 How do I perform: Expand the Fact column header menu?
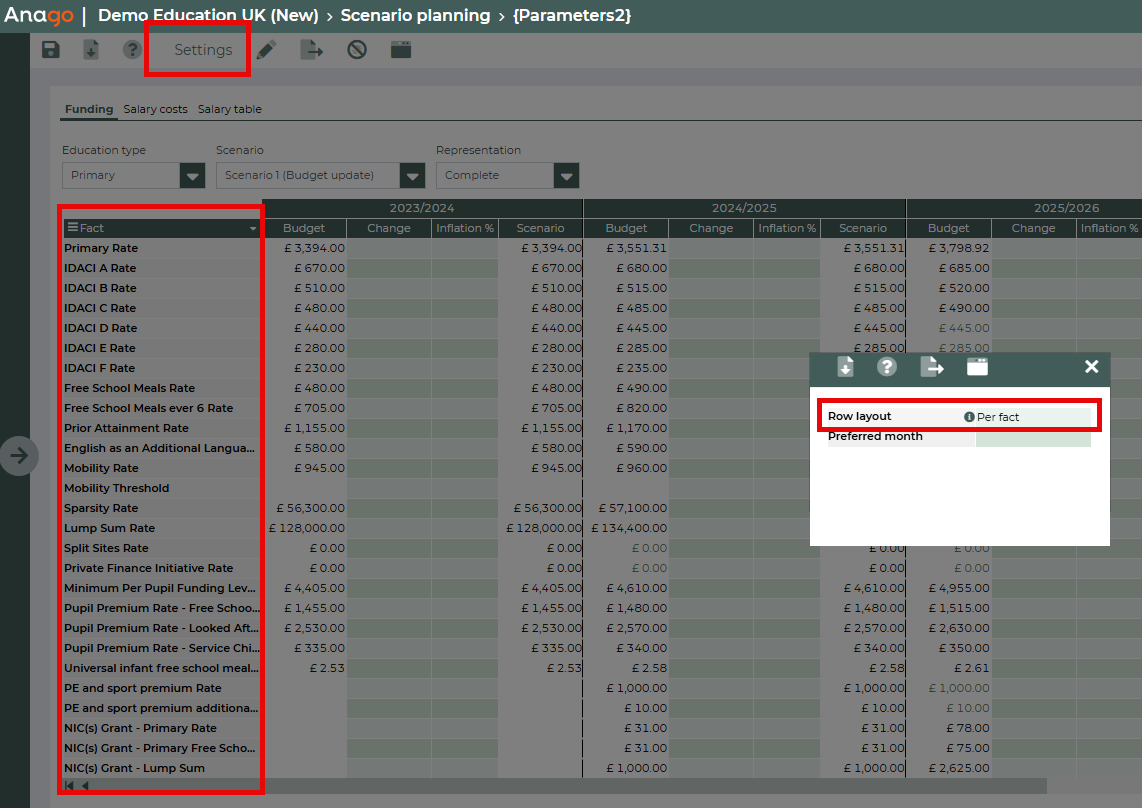[x=253, y=229]
